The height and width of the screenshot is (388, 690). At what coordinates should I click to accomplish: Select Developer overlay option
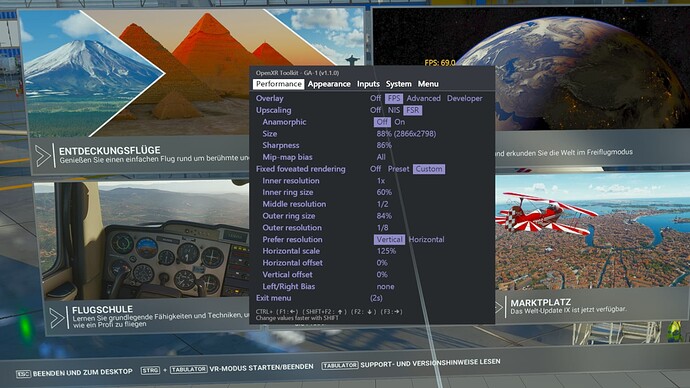(x=465, y=99)
